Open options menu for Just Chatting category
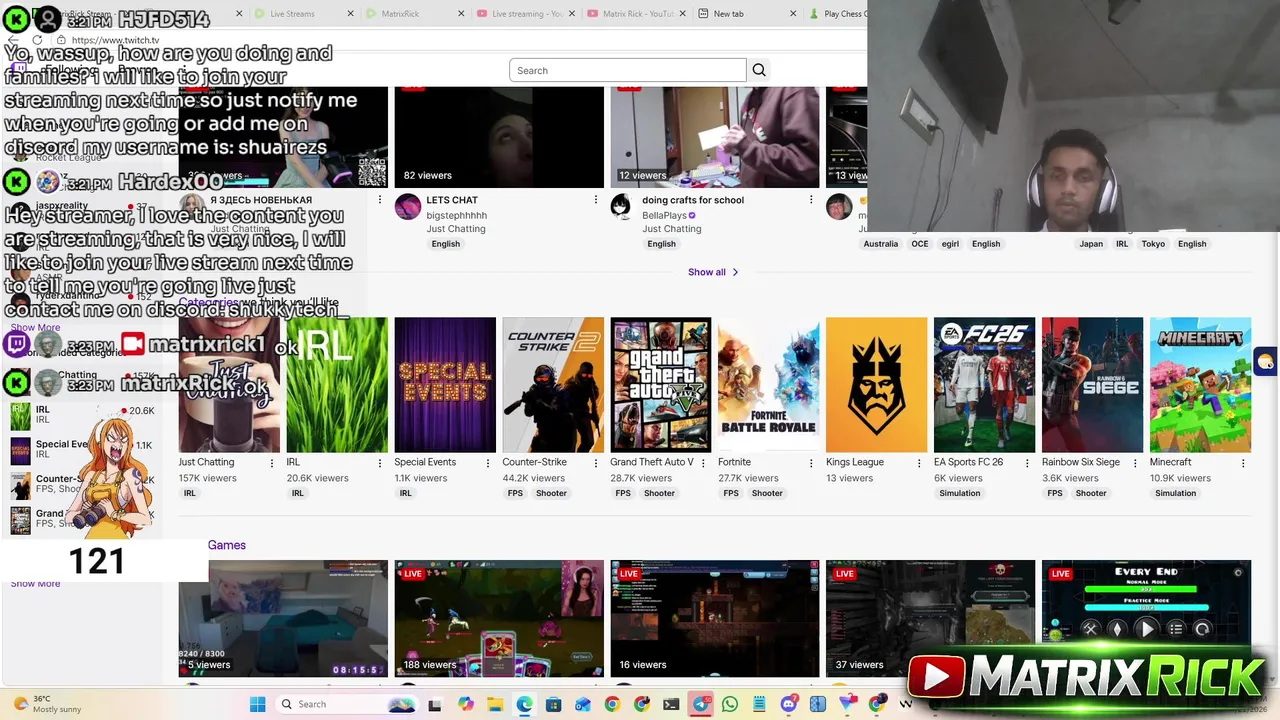 [272, 463]
